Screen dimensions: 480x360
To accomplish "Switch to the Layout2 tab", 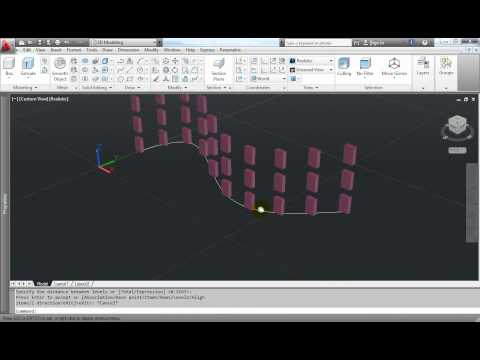I will pyautogui.click(x=82, y=284).
